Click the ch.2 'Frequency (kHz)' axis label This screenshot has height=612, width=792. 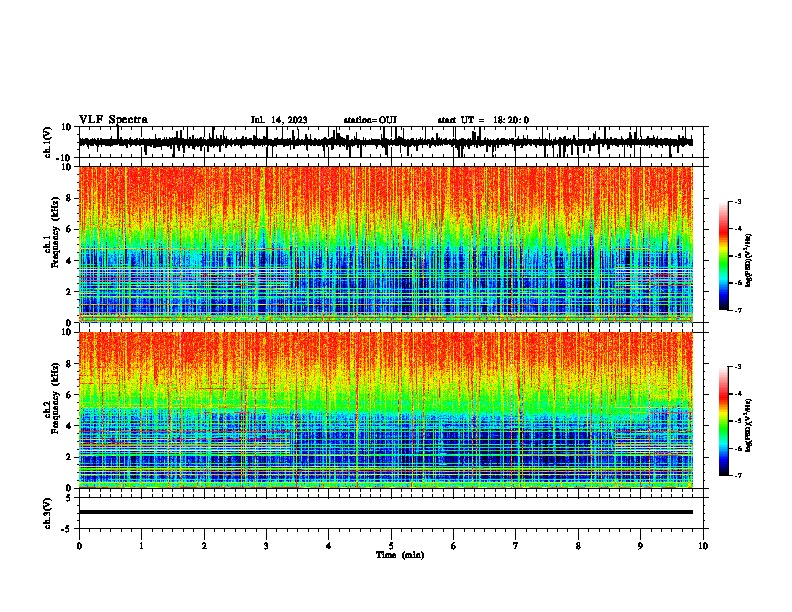[55, 398]
